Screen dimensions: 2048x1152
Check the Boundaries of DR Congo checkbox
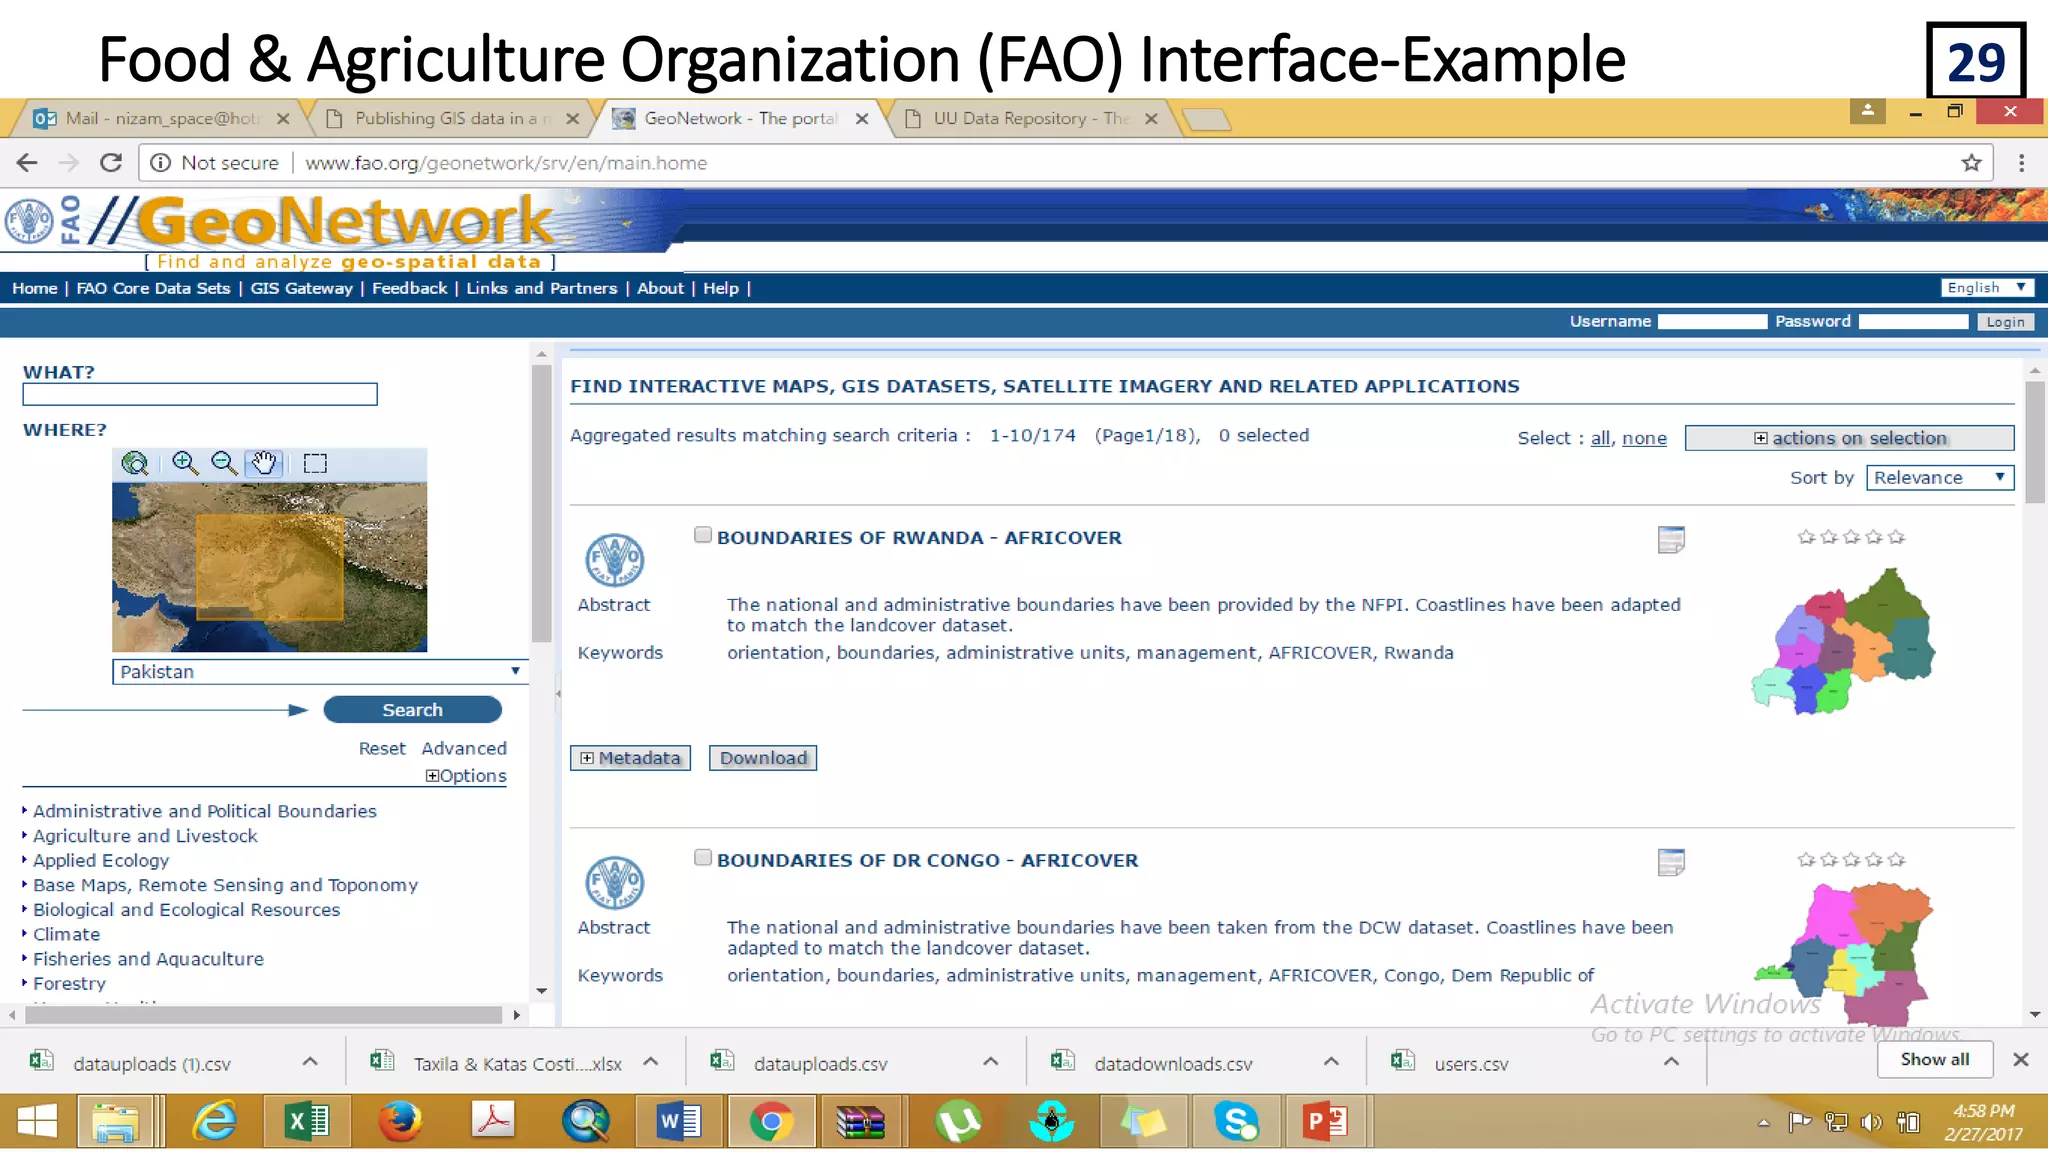coord(703,858)
